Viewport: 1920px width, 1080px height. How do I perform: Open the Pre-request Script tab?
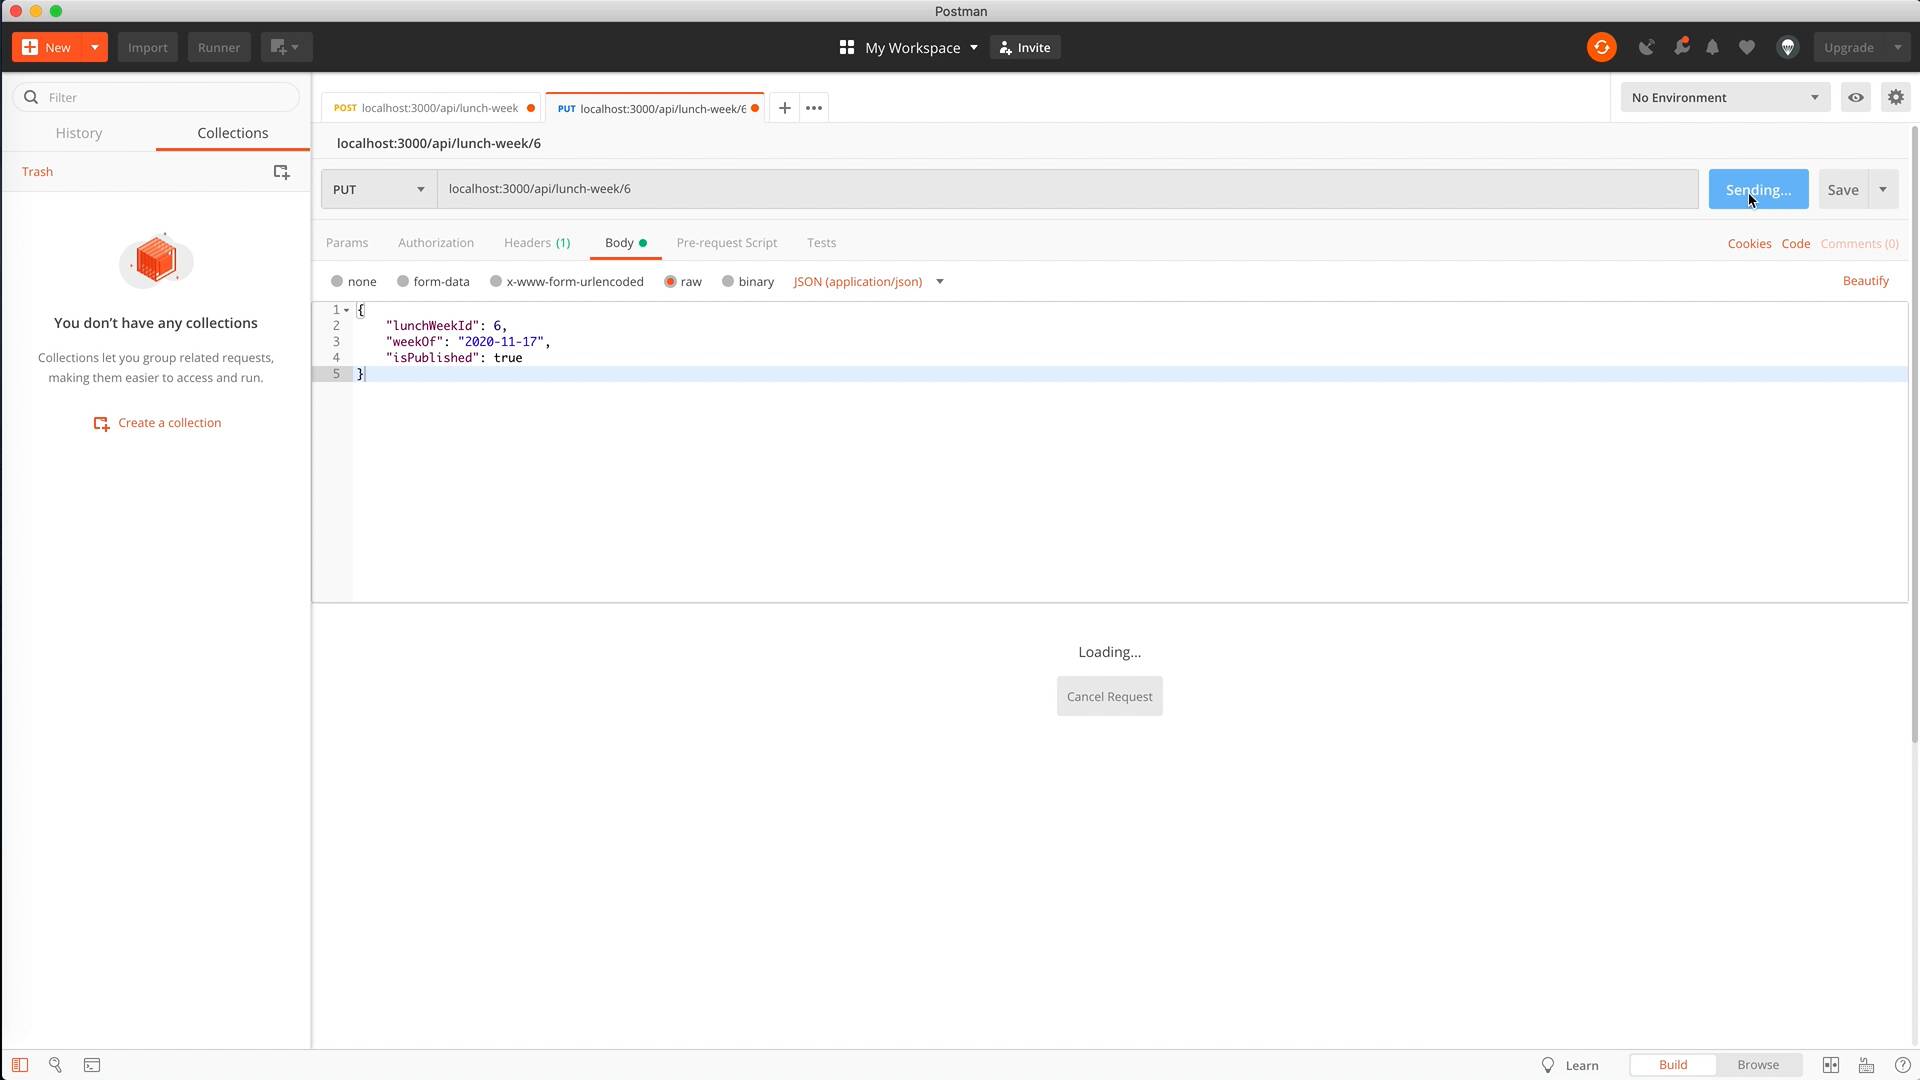point(727,243)
